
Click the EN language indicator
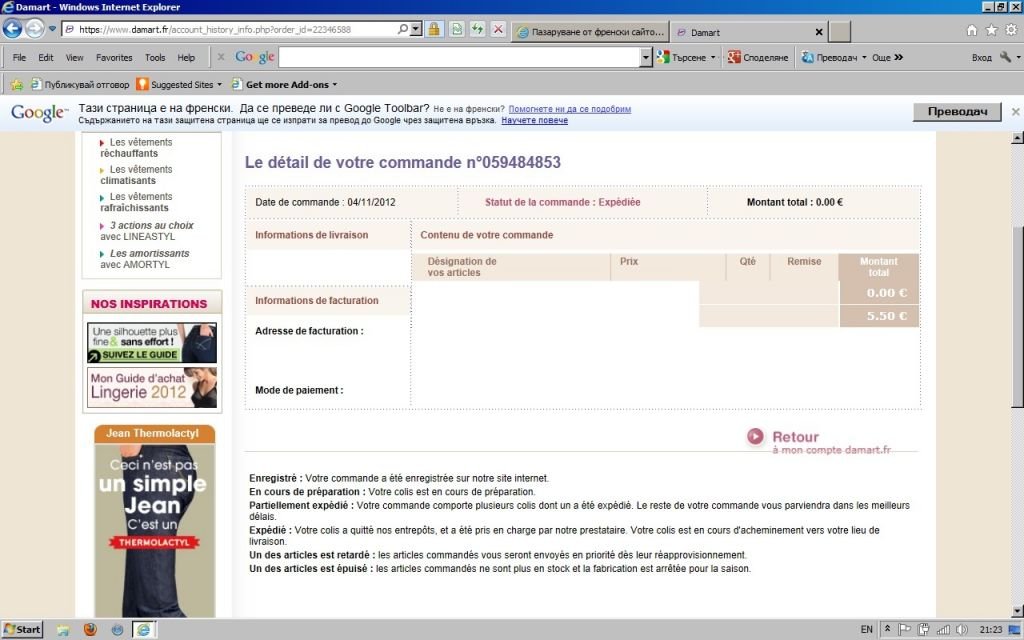pyautogui.click(x=867, y=630)
